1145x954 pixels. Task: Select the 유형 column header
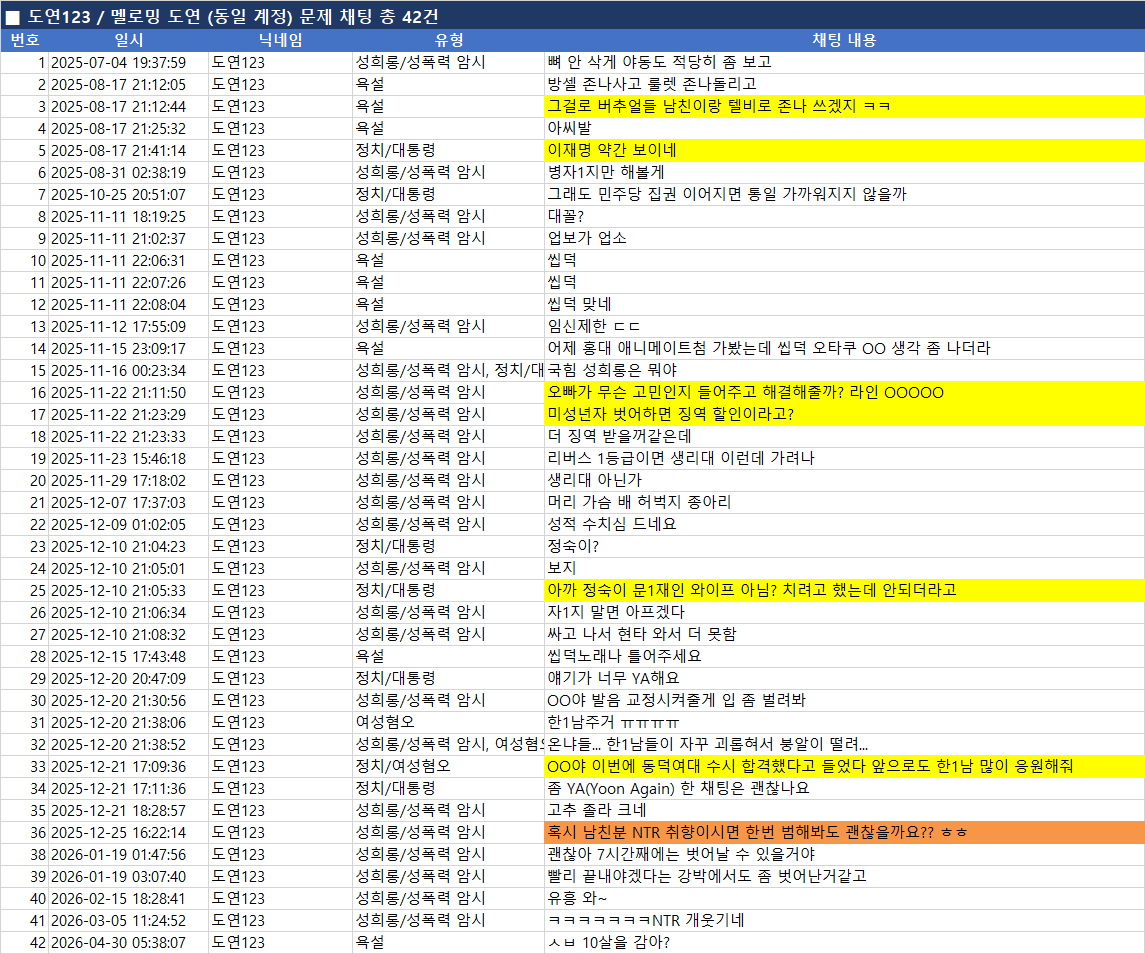click(x=448, y=40)
